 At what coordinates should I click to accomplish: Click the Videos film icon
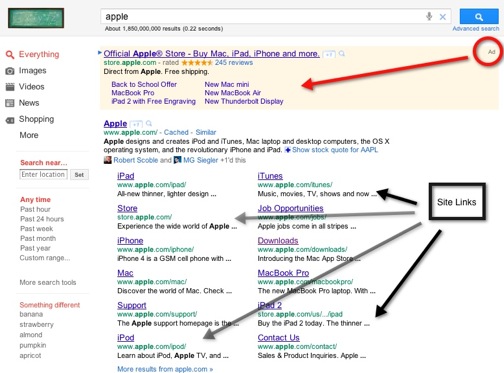pyautogui.click(x=10, y=87)
